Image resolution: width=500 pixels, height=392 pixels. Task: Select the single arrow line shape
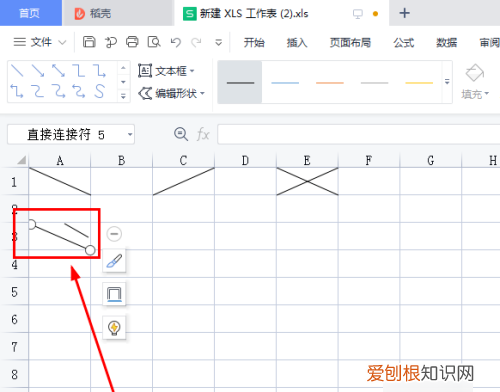point(38,71)
